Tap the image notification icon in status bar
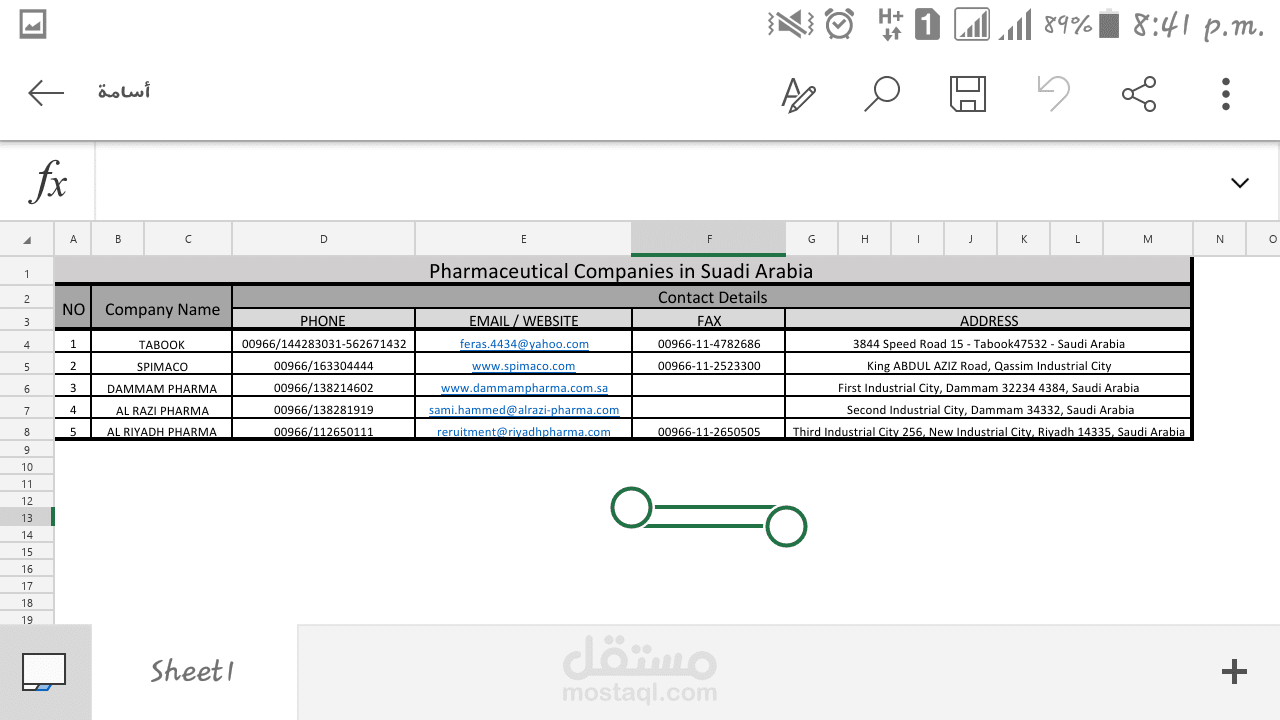1280x720 pixels. (33, 25)
